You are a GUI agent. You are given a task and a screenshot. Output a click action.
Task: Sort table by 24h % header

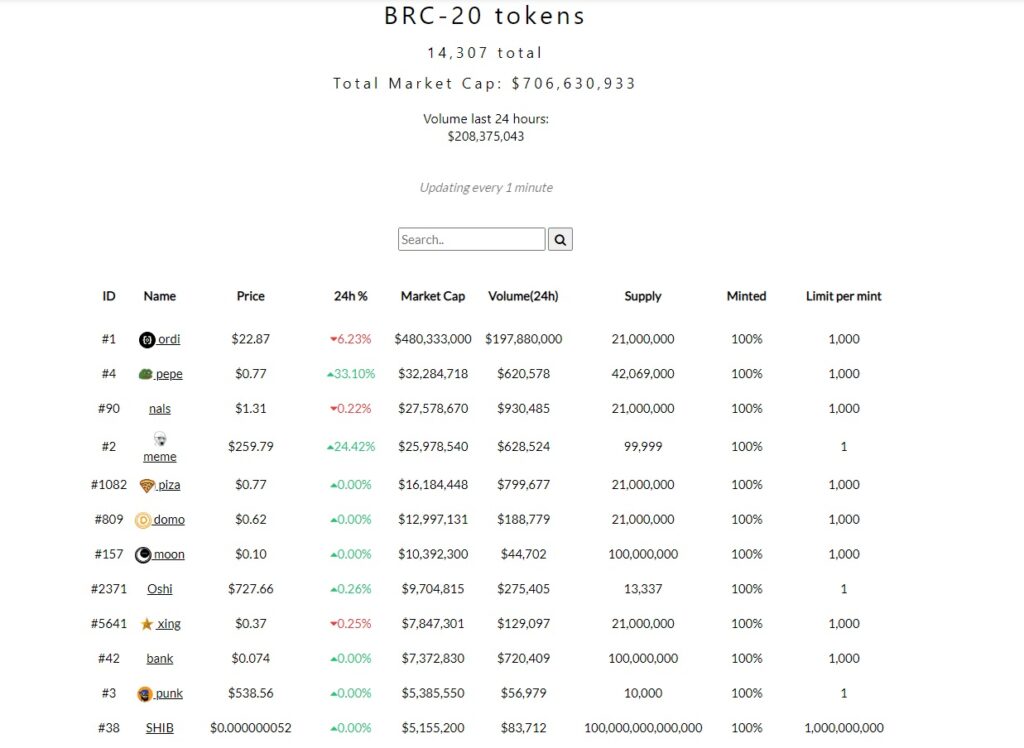[351, 296]
